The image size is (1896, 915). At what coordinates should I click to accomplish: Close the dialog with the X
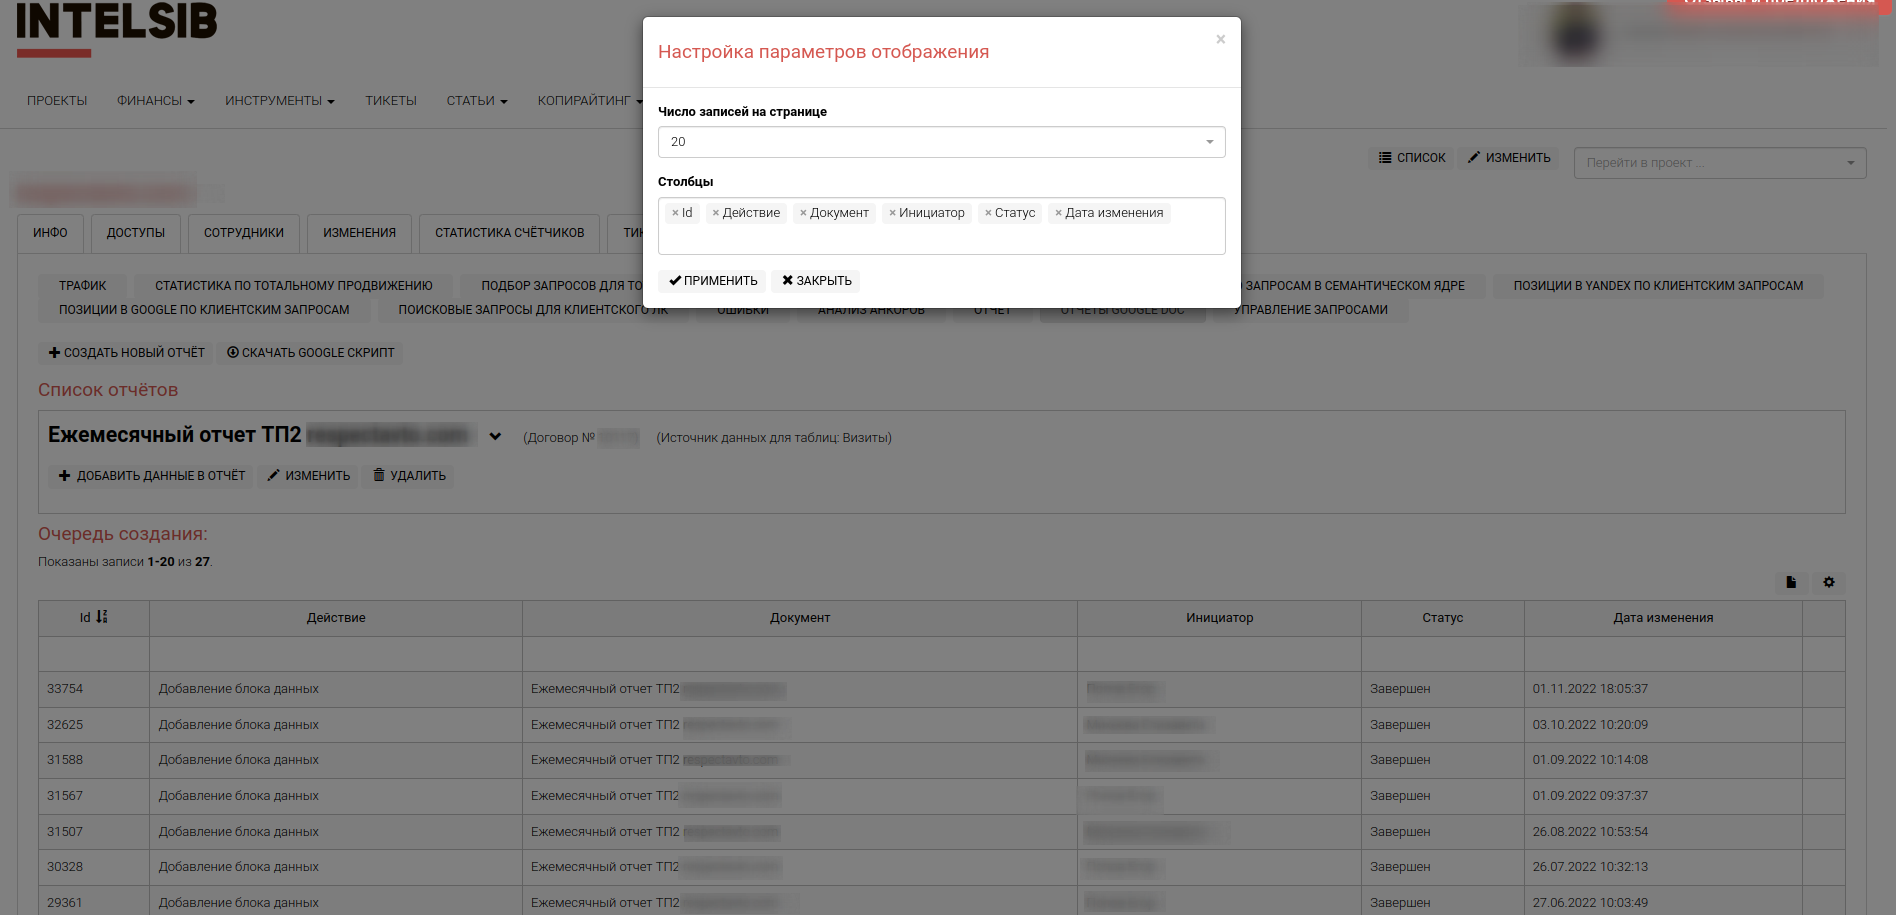coord(1220,40)
